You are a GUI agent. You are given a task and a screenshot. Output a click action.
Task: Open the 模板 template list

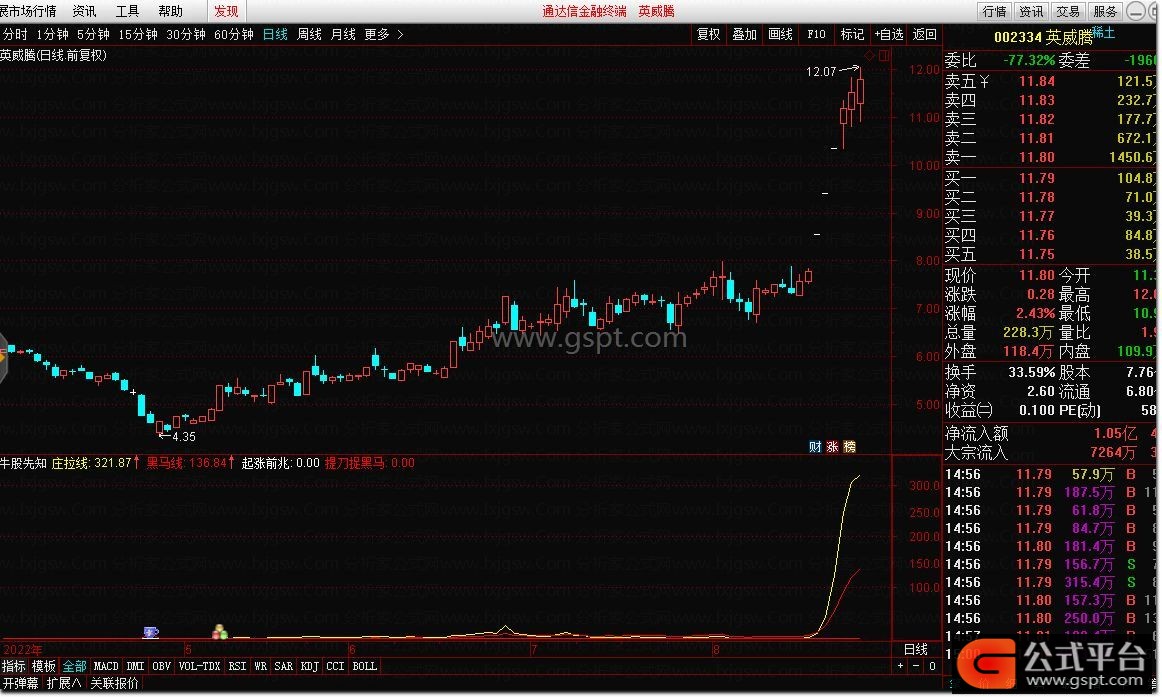[44, 666]
